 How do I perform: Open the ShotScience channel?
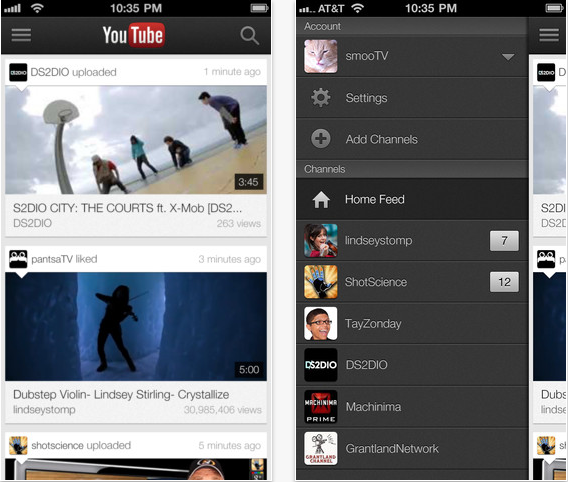tap(412, 282)
